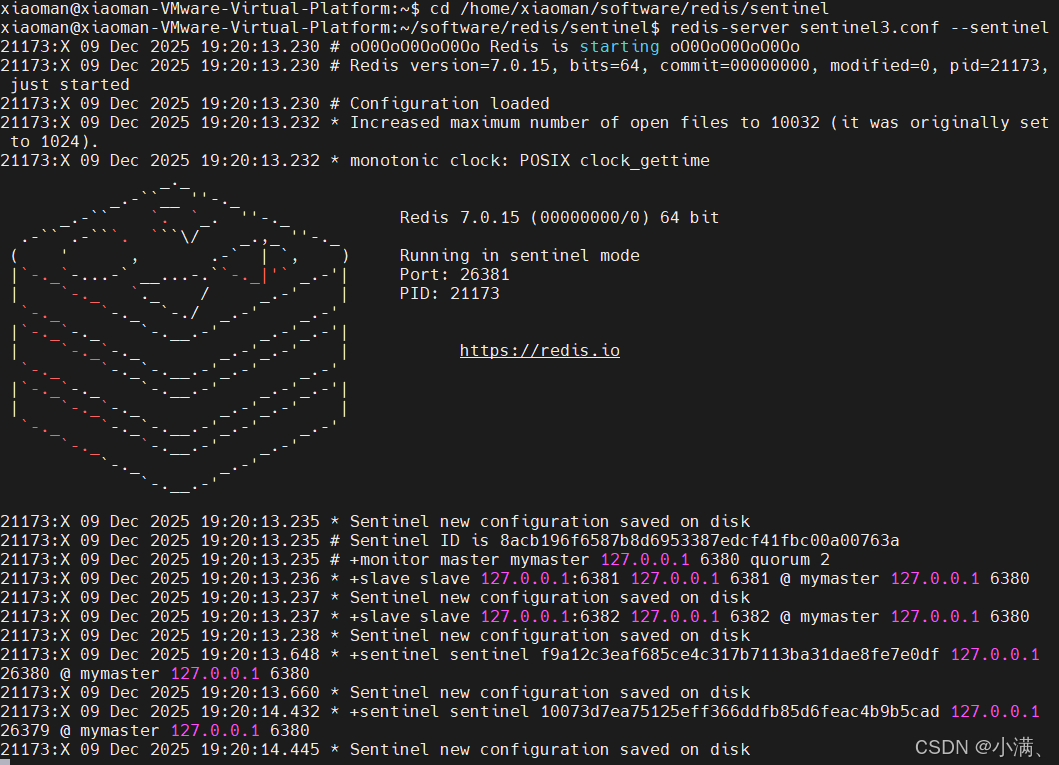Screen dimensions: 1059x765
Task: Click the 'quorum 2' text
Action: tap(790, 559)
